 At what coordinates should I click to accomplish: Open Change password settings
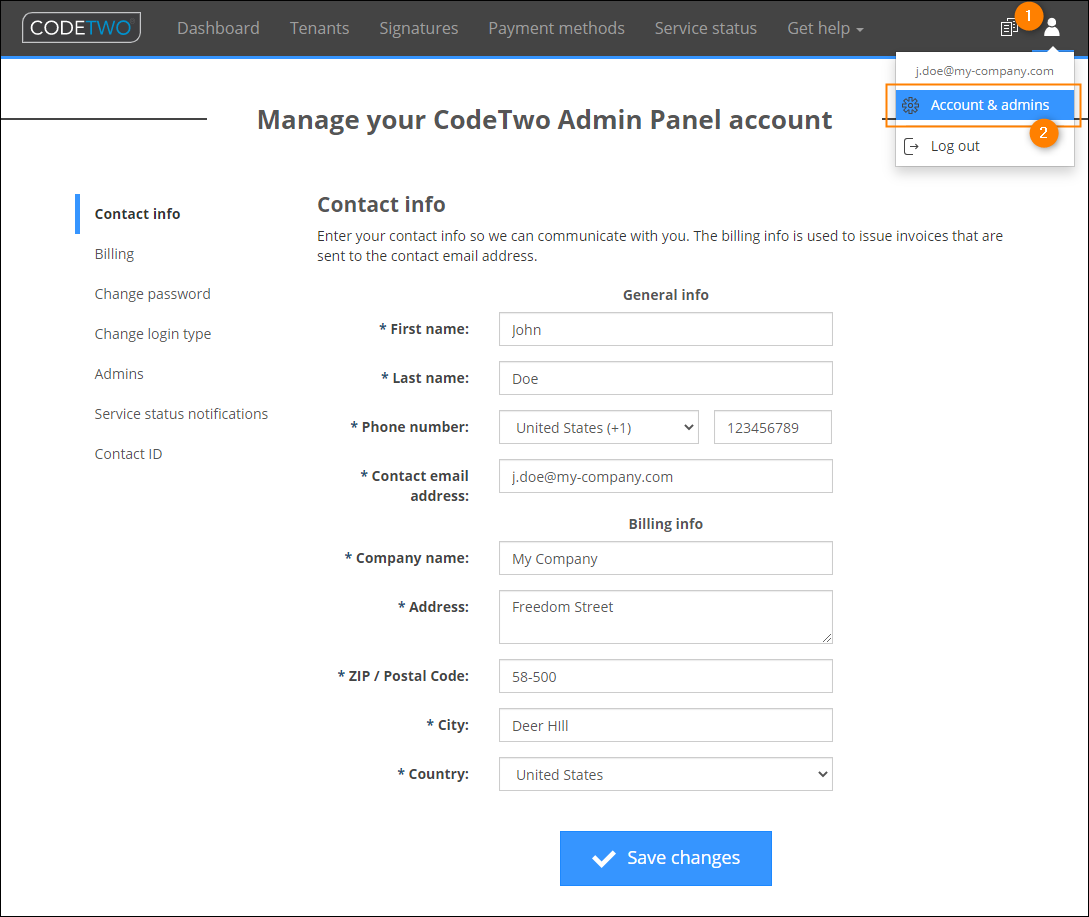152,293
